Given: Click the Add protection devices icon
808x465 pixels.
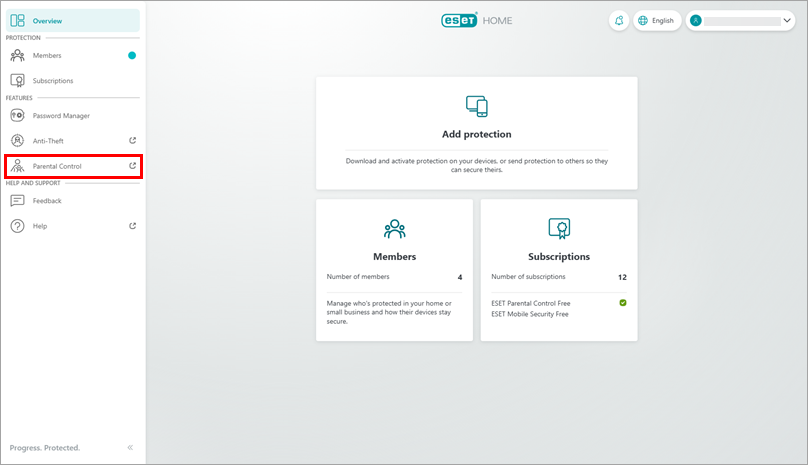Looking at the screenshot, I should point(476,107).
